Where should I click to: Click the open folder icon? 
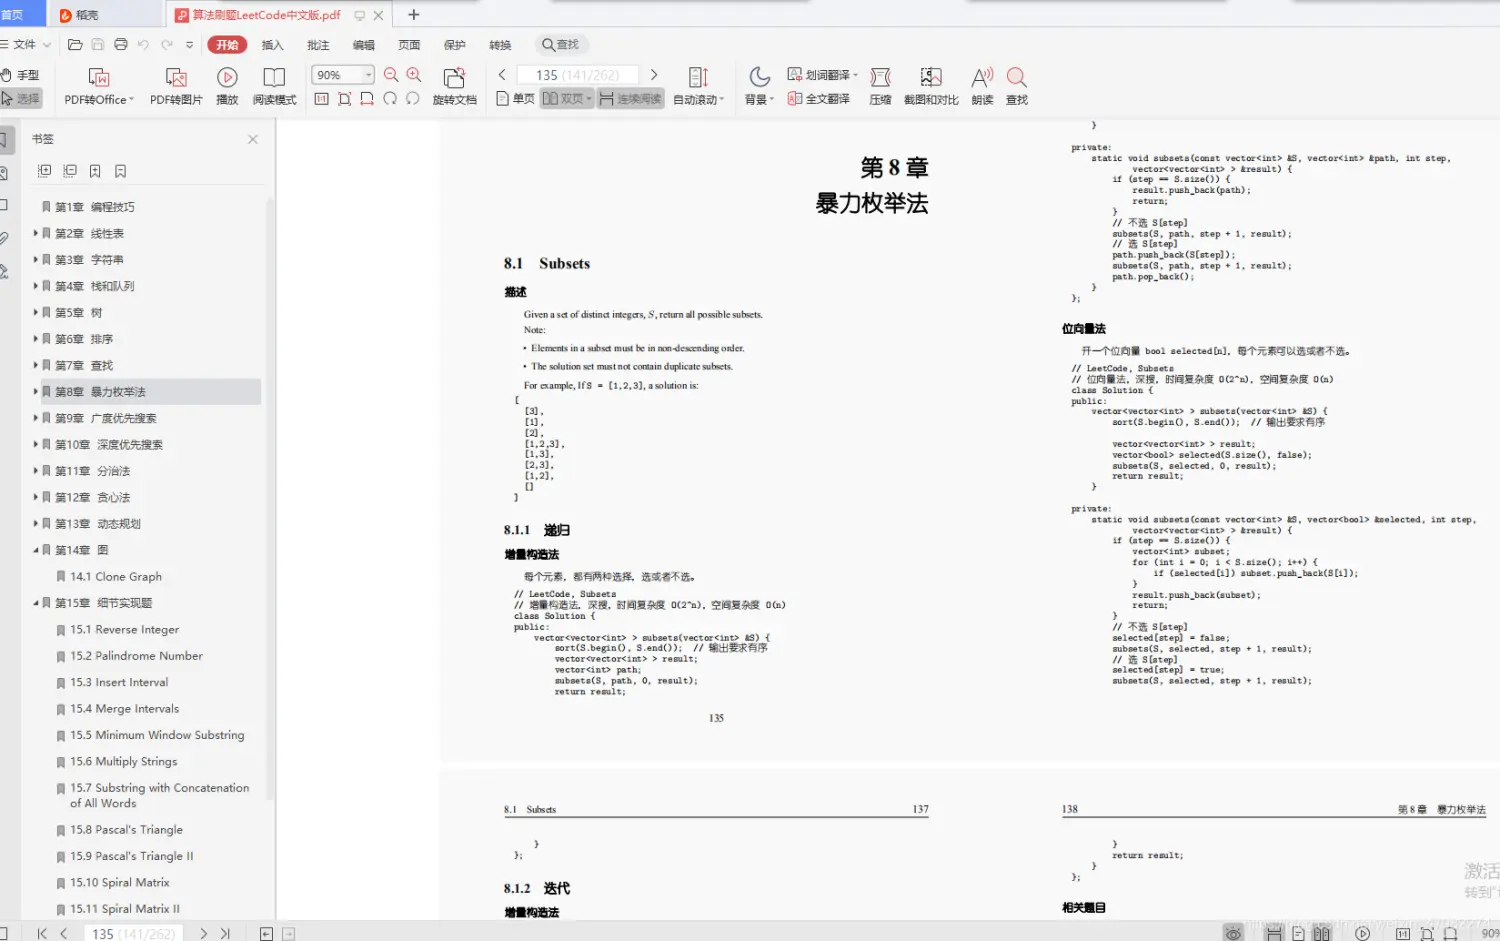[75, 44]
